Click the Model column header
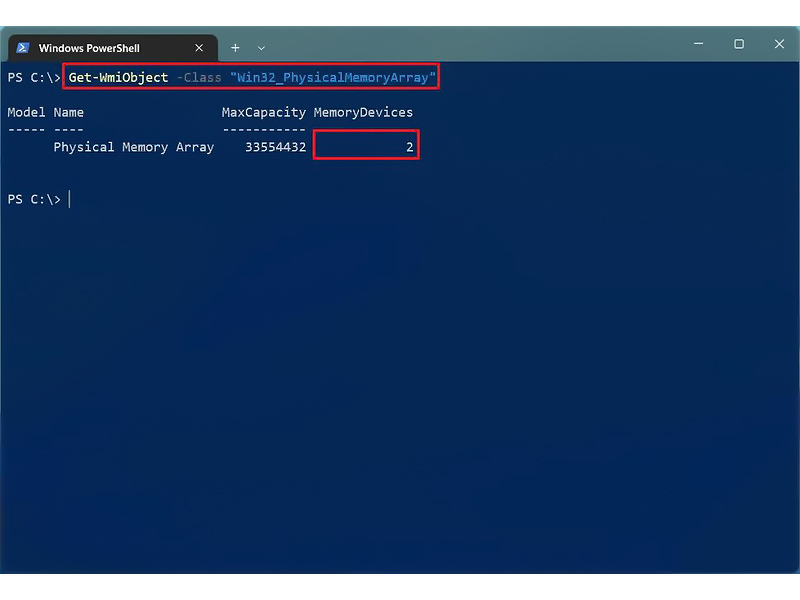 26,112
